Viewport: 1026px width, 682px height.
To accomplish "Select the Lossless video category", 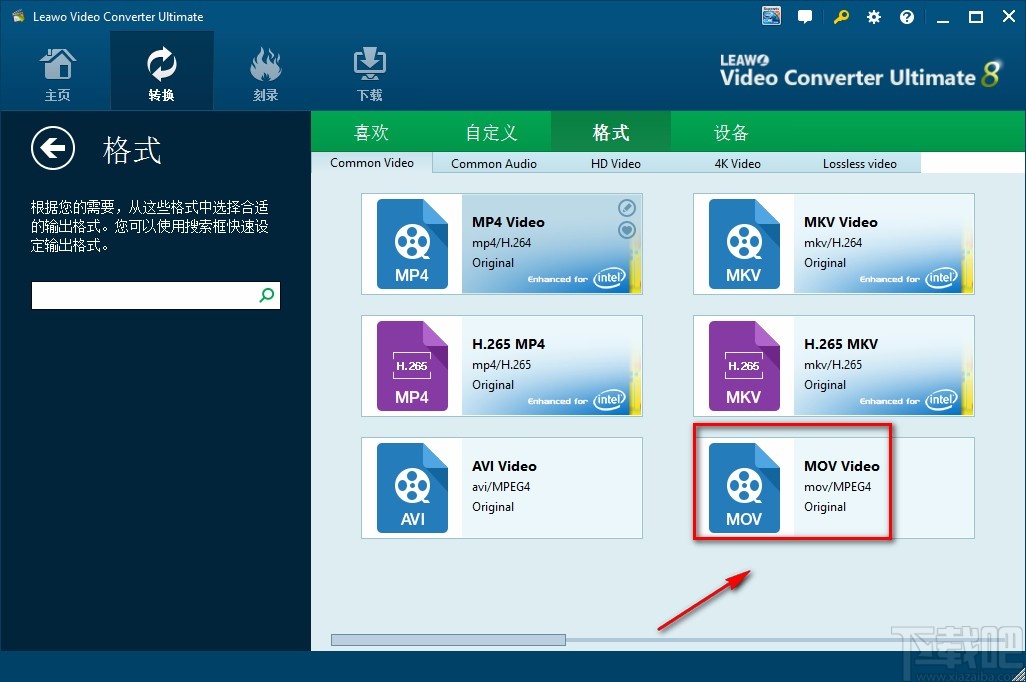I will 859,163.
